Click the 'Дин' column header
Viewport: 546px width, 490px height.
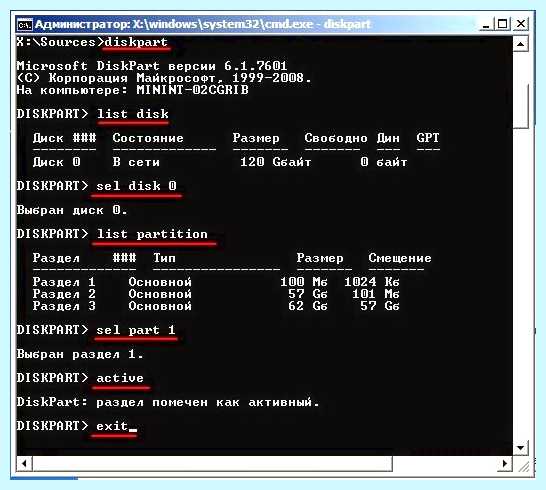coord(388,138)
